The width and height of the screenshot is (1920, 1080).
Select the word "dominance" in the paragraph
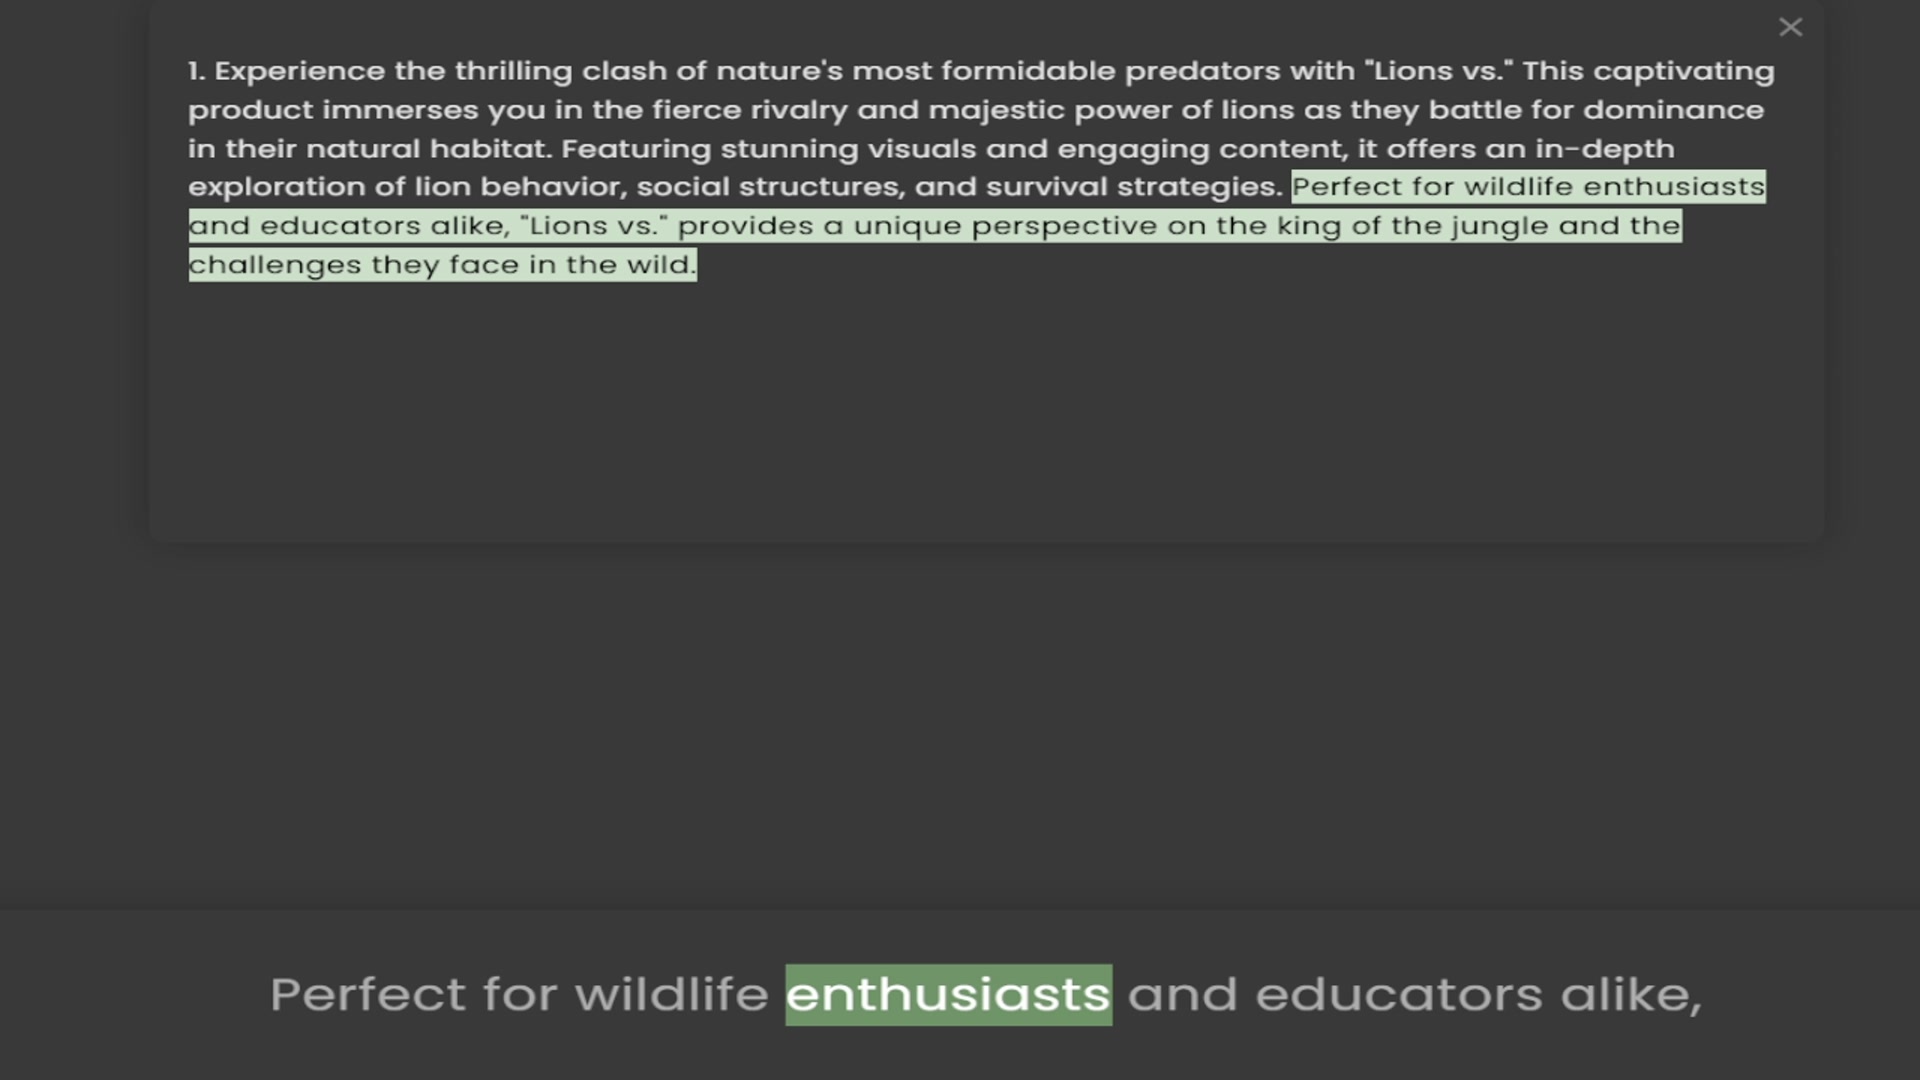[x=1673, y=110]
